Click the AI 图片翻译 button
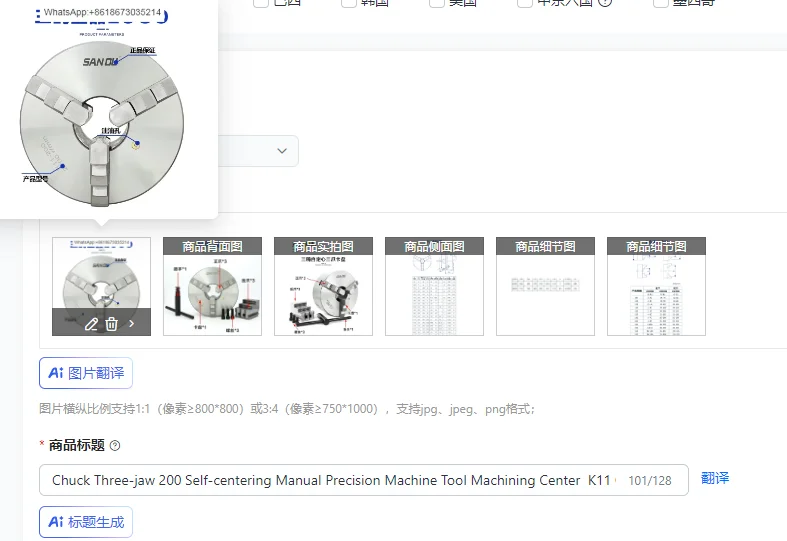This screenshot has height=541, width=787. pos(86,373)
